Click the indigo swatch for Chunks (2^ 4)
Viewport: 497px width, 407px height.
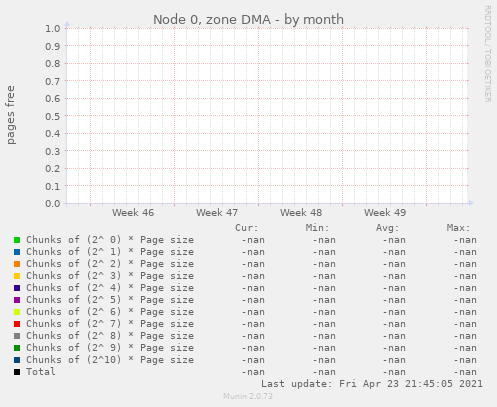pyautogui.click(x=17, y=288)
